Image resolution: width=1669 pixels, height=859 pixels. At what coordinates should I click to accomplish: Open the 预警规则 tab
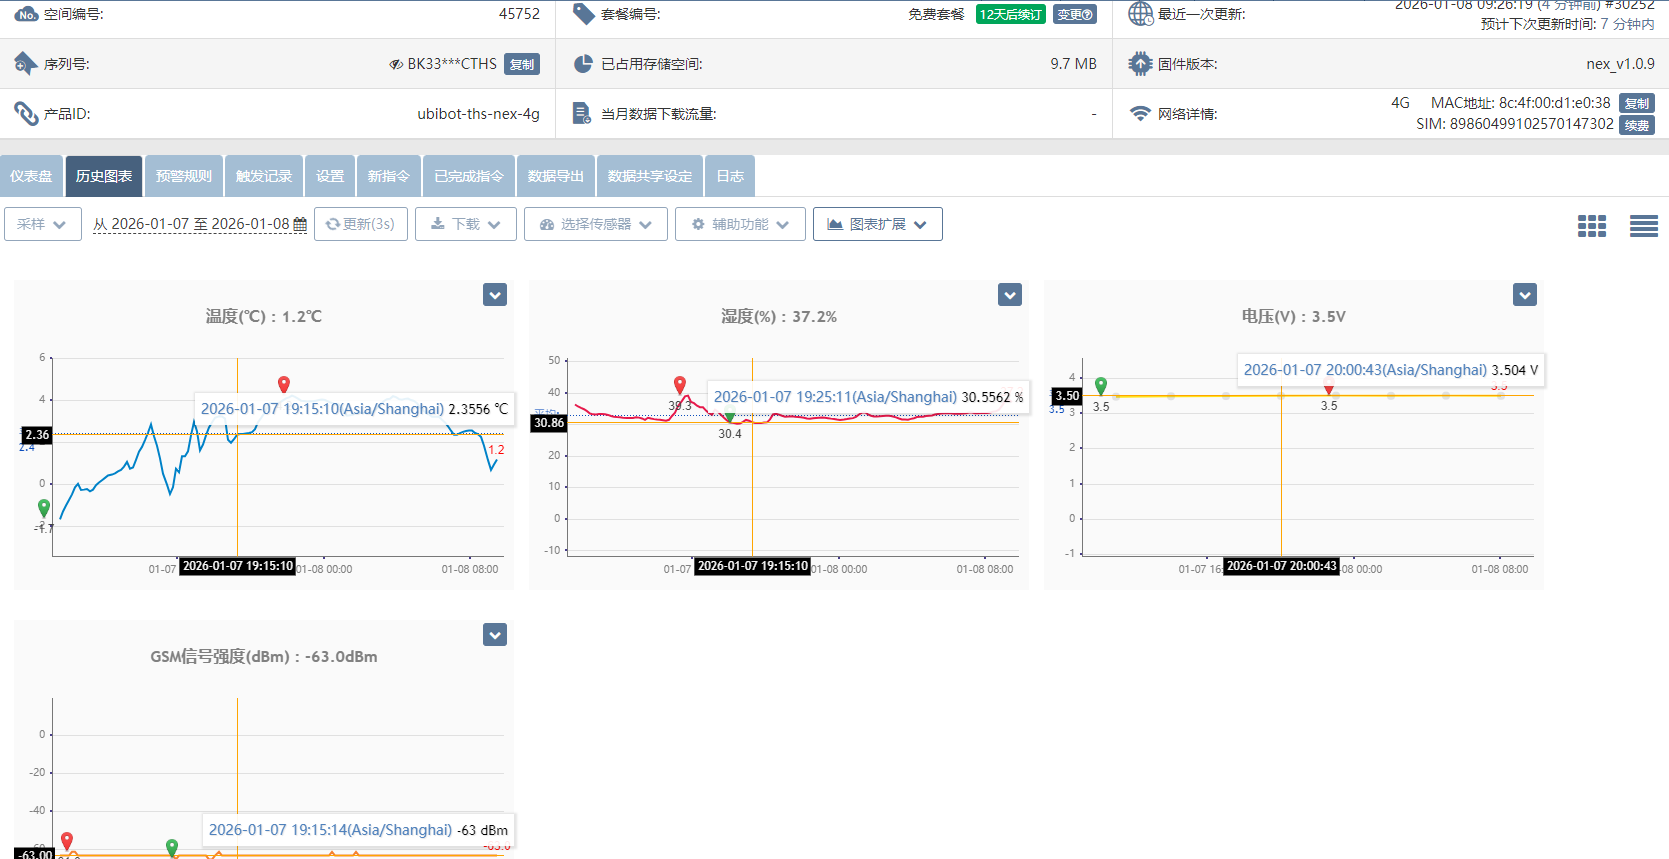click(x=184, y=176)
